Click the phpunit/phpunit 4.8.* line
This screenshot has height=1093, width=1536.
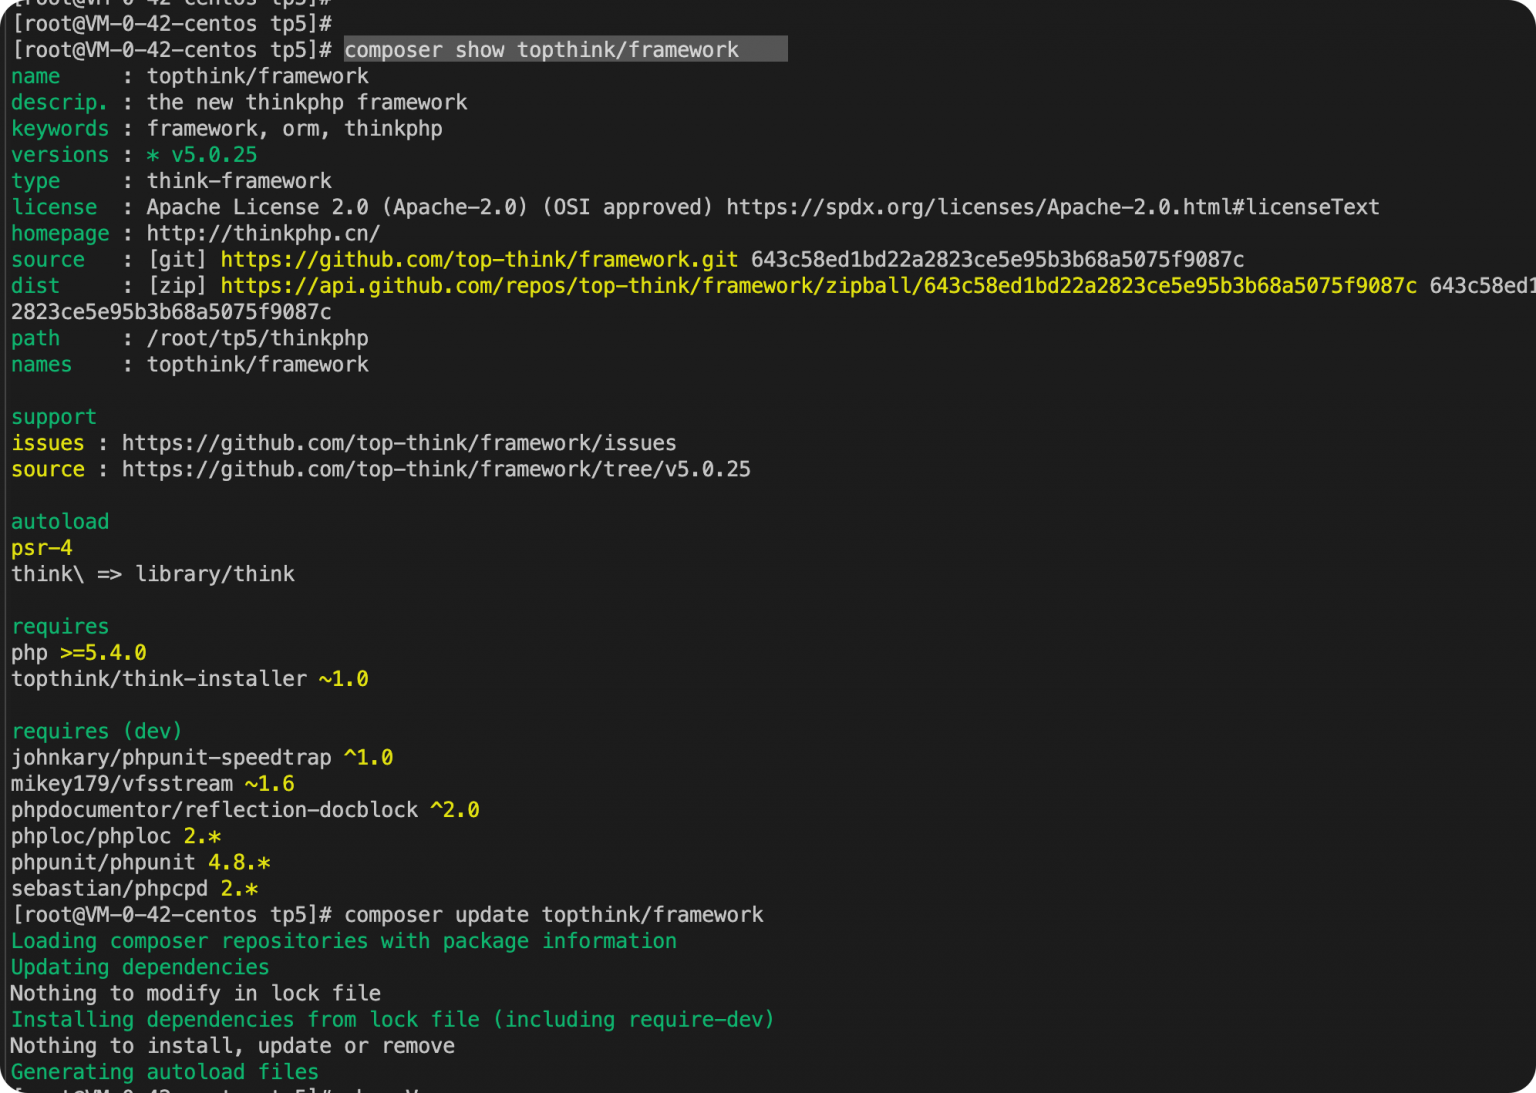coord(140,862)
